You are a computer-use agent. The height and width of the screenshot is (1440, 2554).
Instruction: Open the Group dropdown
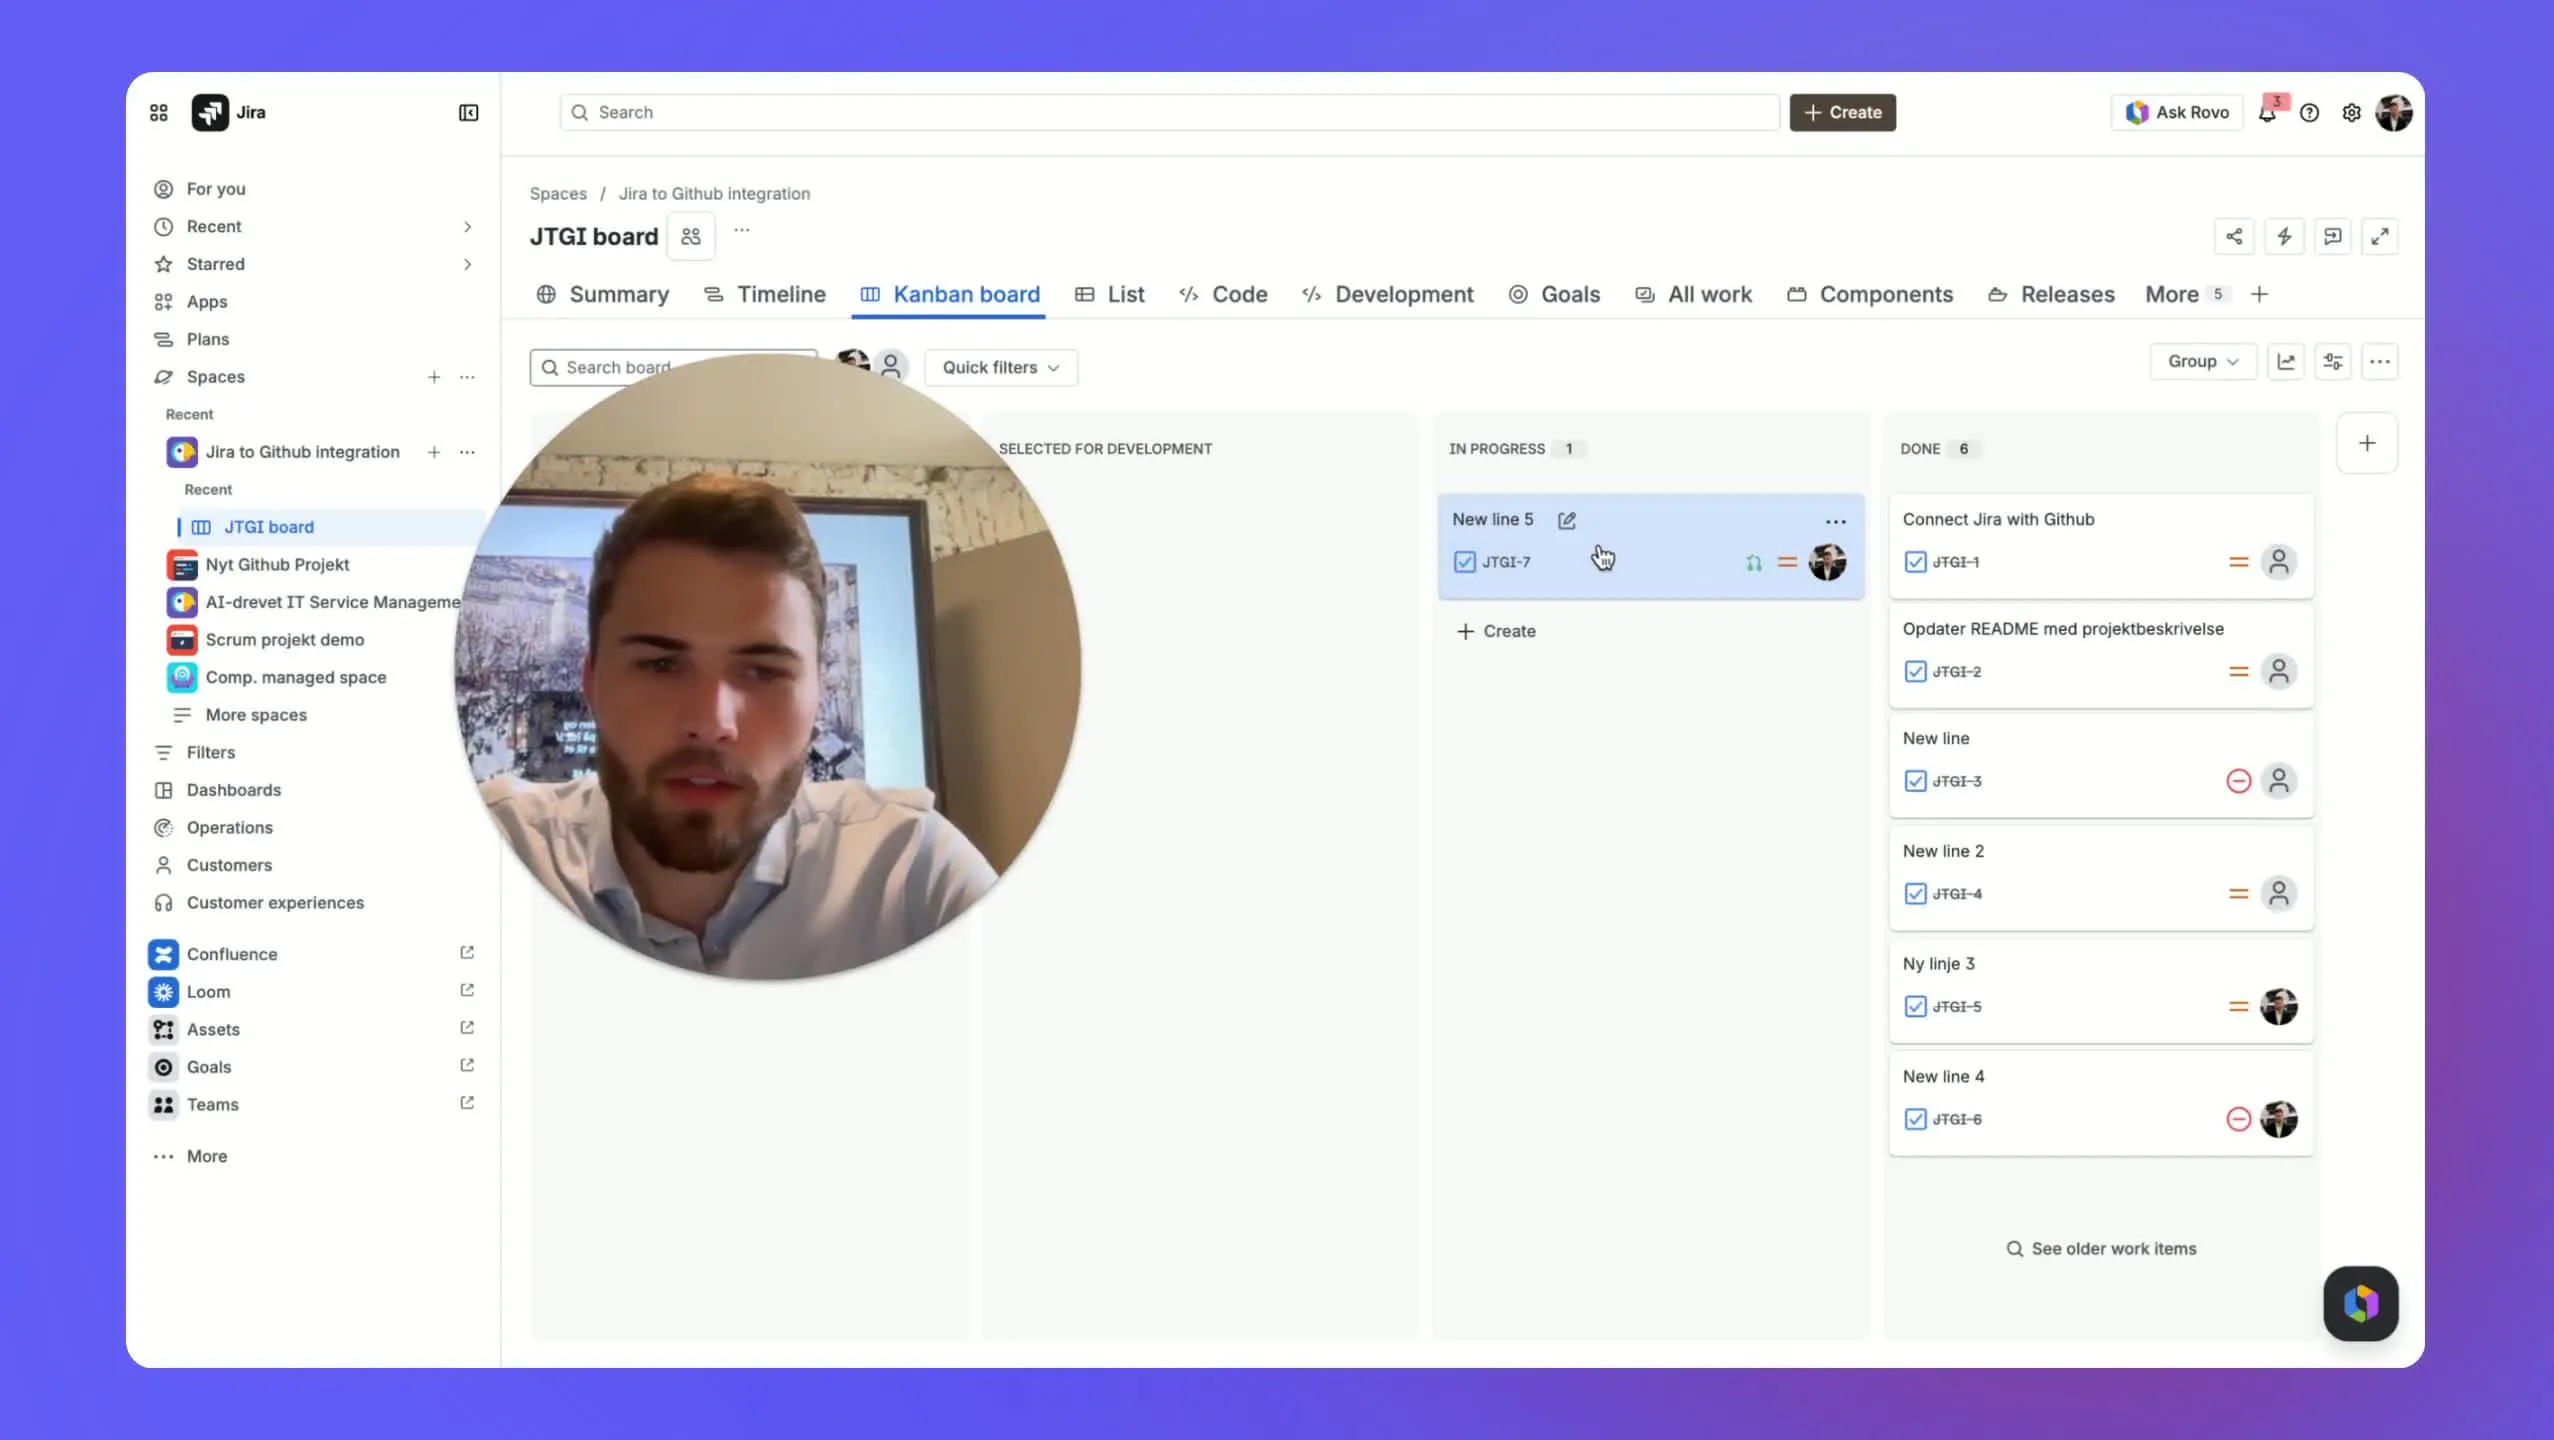pyautogui.click(x=2203, y=362)
